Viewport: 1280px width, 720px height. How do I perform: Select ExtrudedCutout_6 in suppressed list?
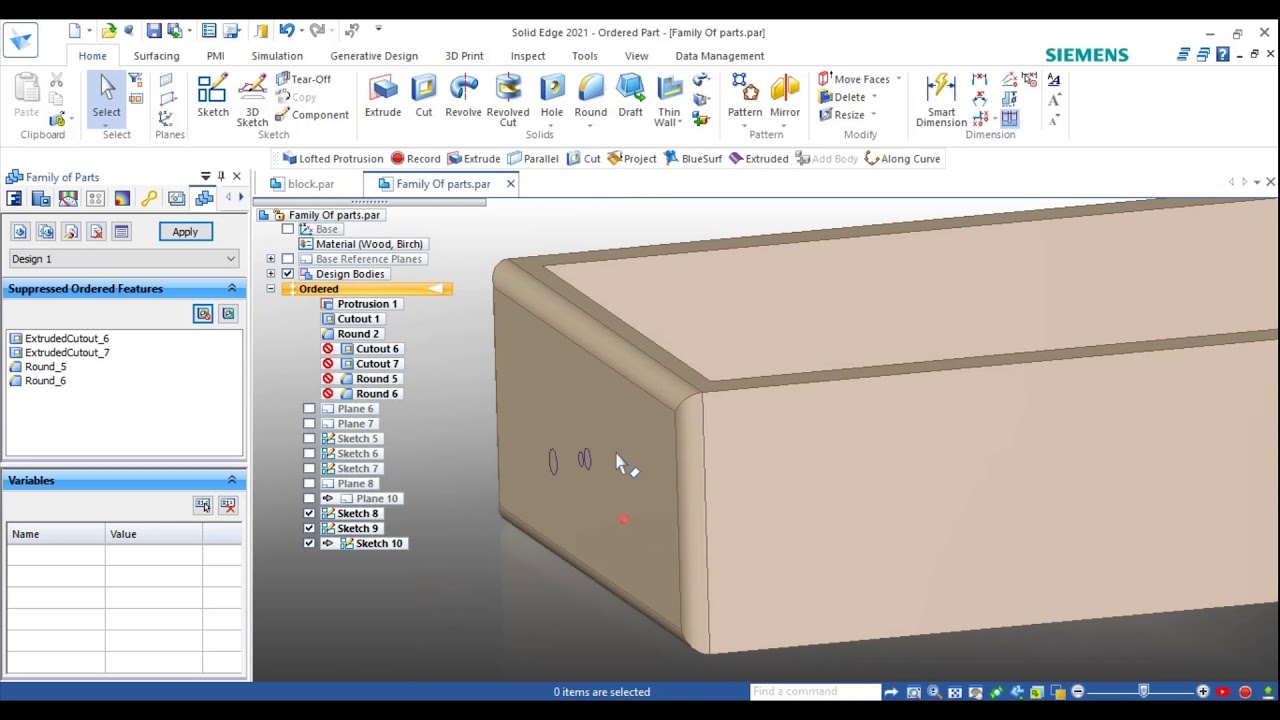click(67, 339)
